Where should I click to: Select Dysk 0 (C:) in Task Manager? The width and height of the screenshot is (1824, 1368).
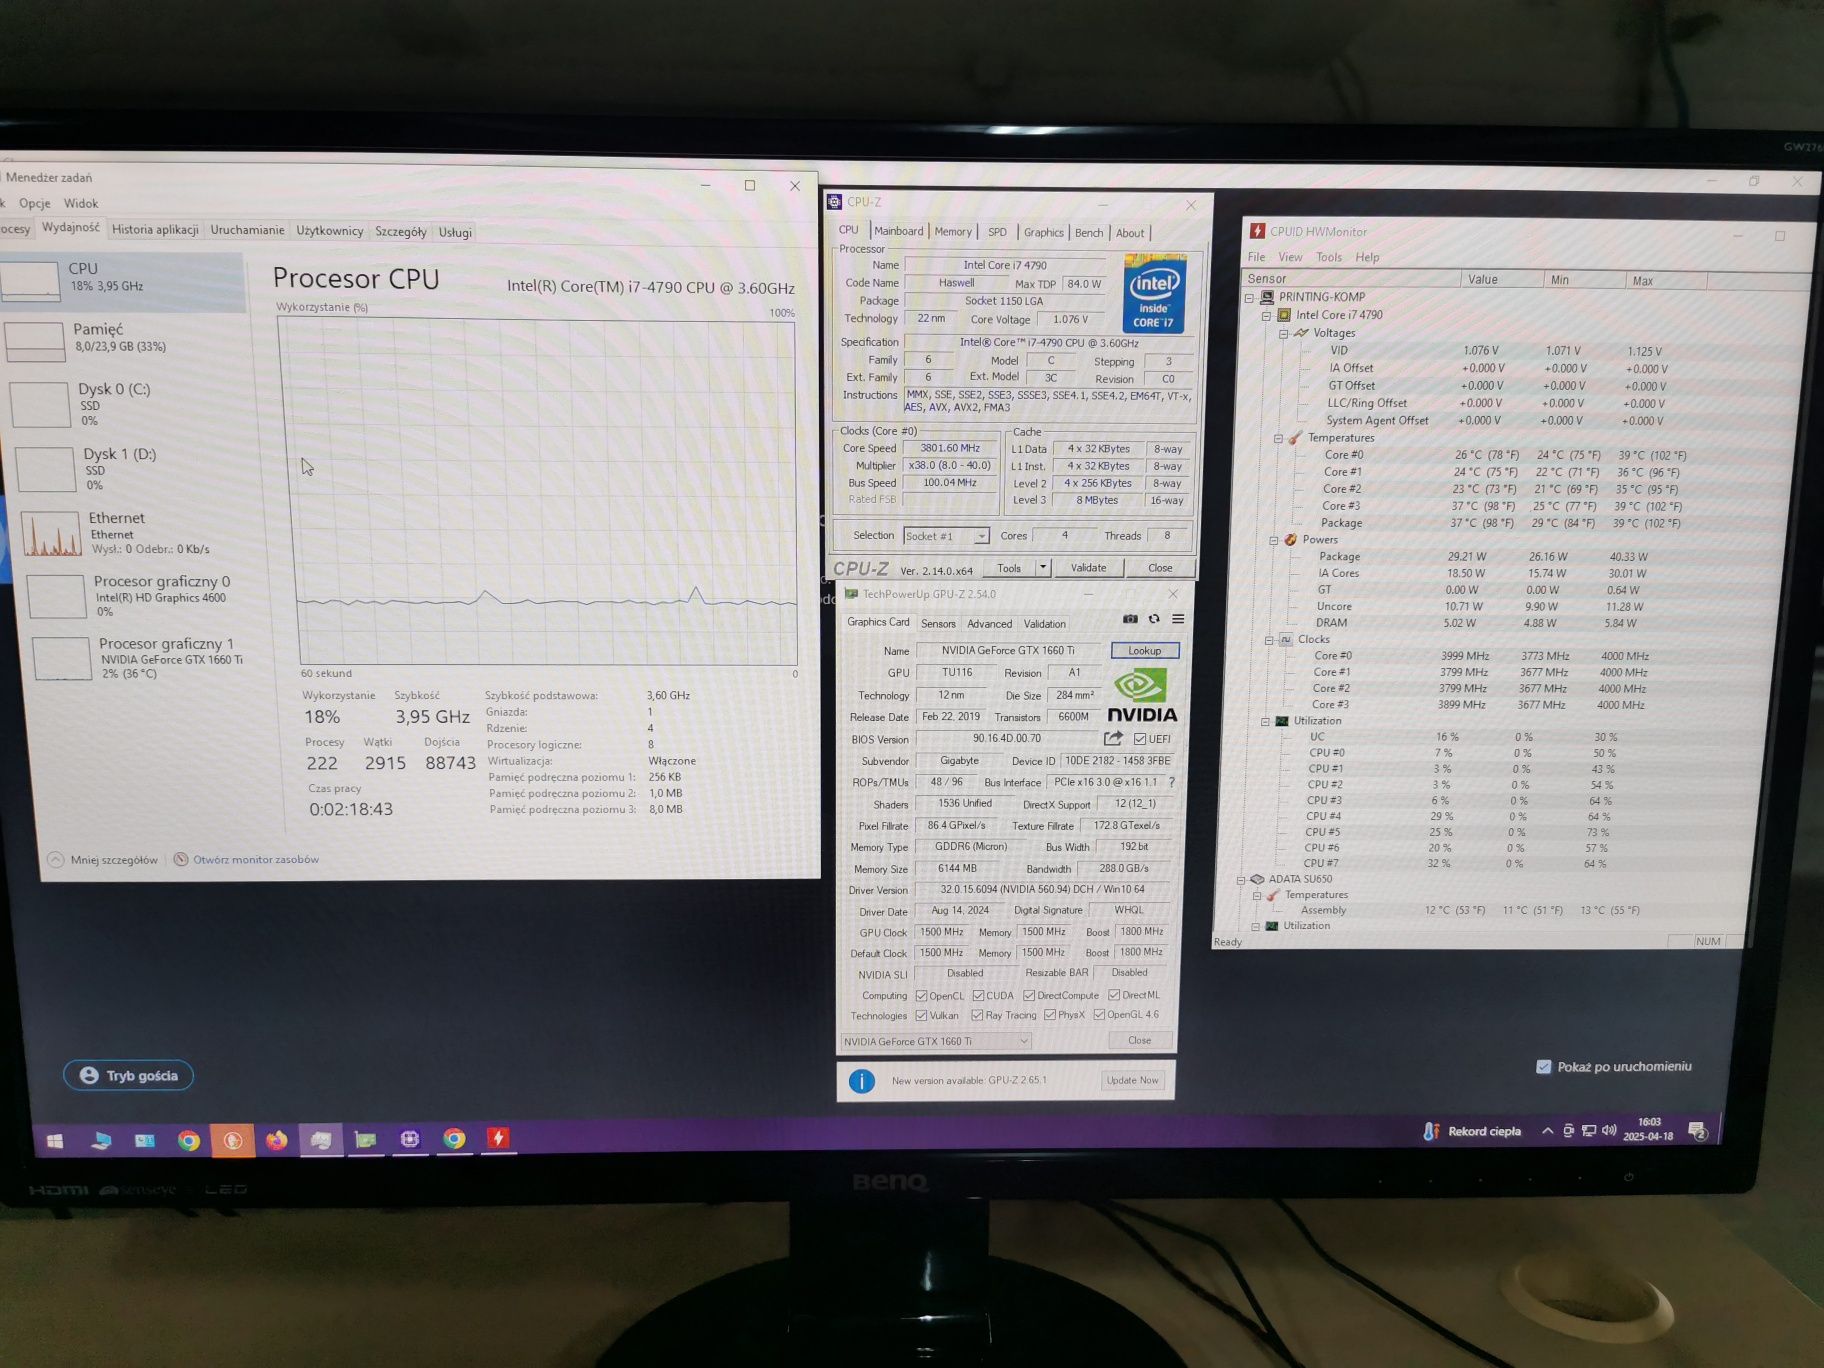[122, 404]
